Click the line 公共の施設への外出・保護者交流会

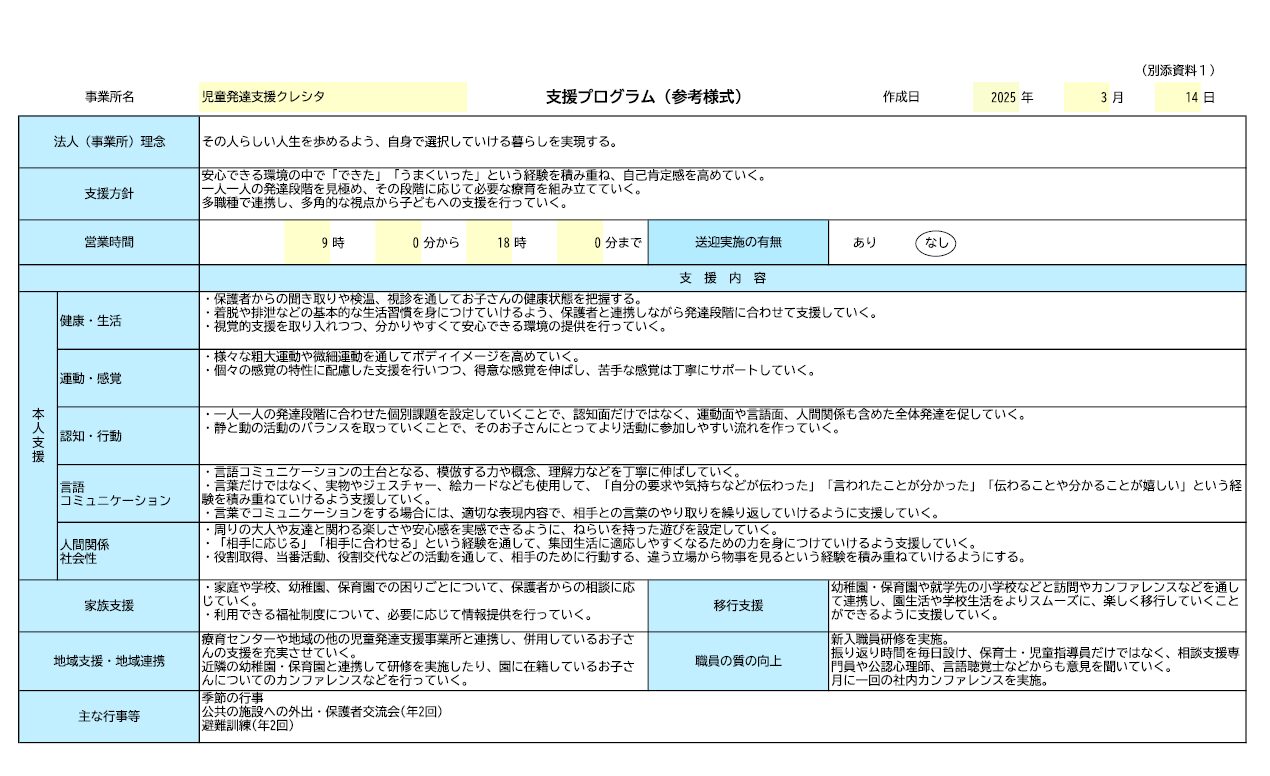(321, 712)
